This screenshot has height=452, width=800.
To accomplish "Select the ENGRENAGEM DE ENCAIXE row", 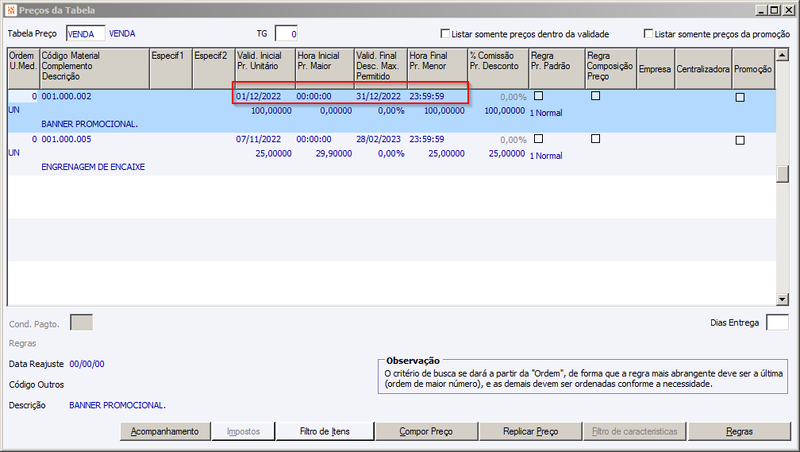I will 392,154.
